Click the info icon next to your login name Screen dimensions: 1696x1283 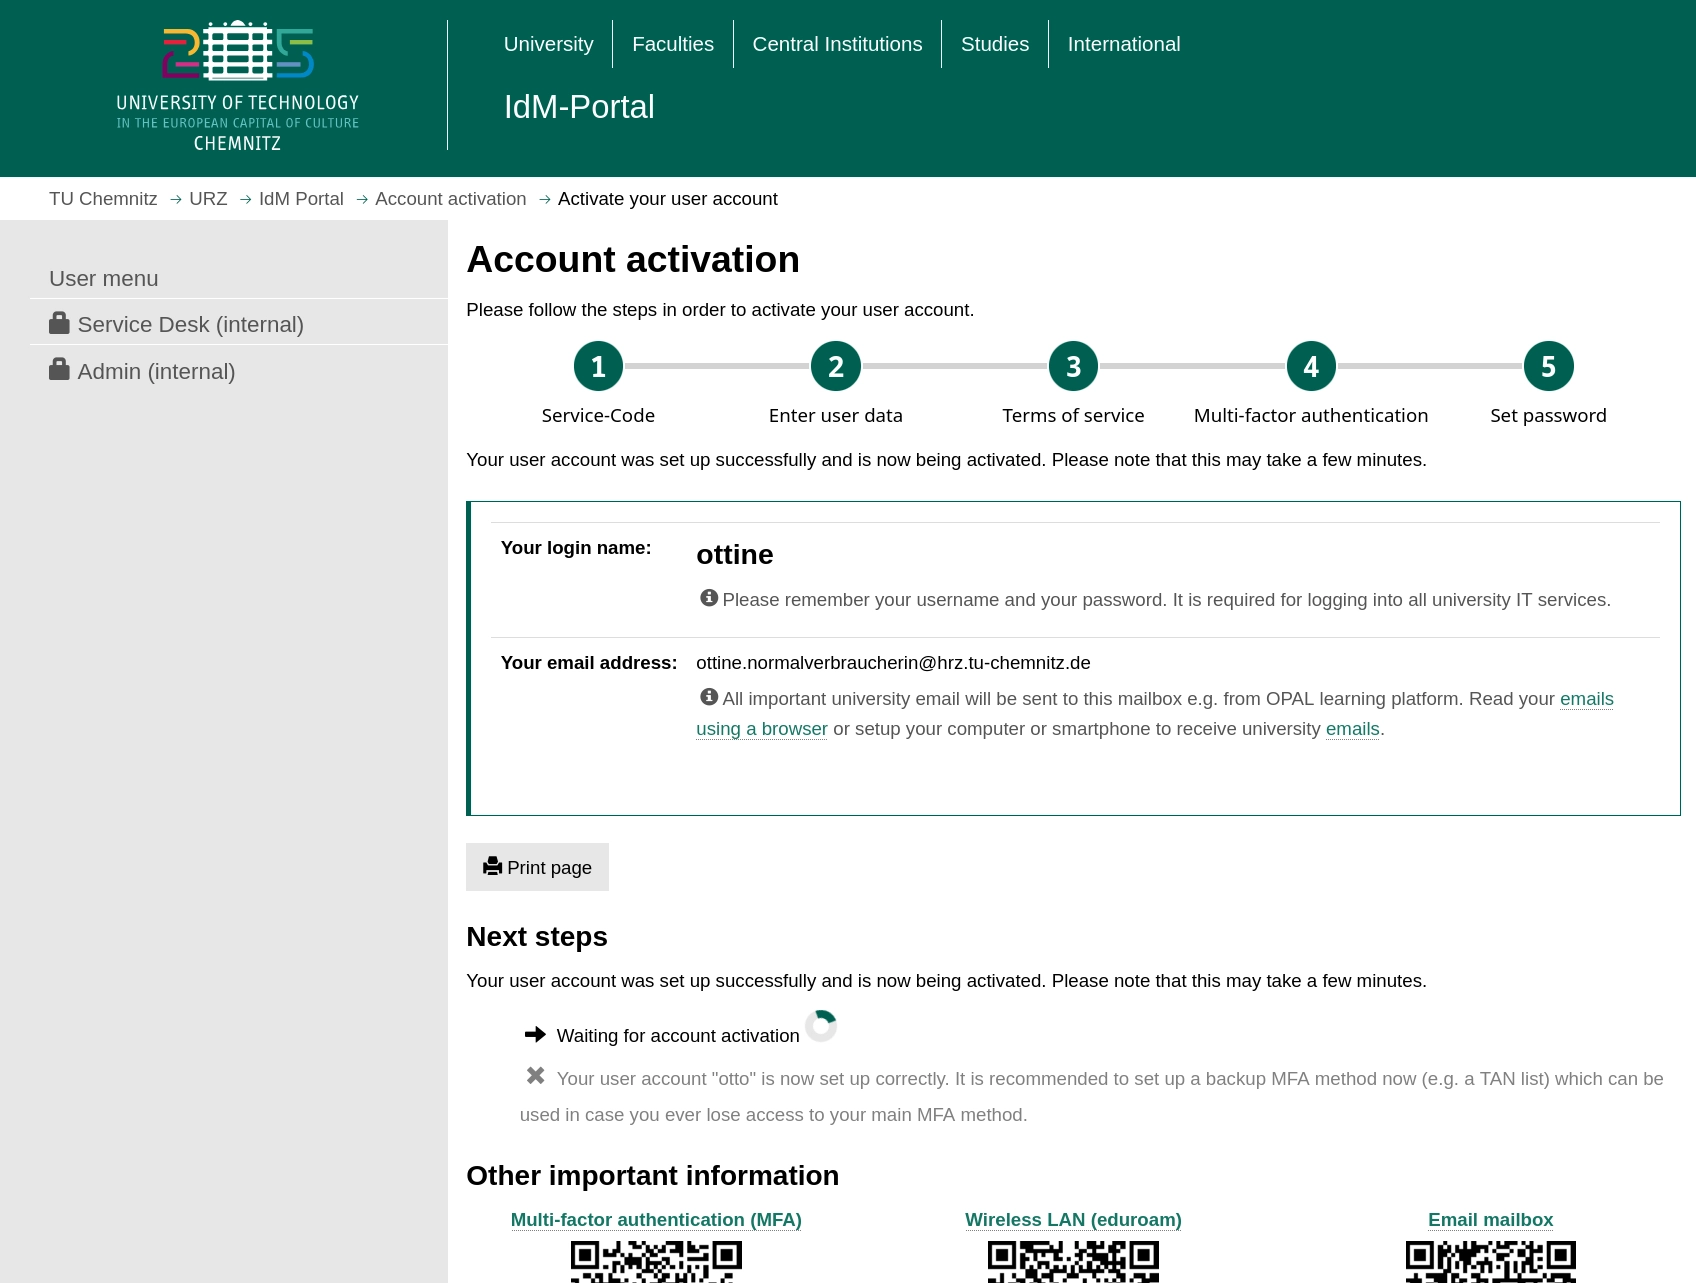[708, 597]
